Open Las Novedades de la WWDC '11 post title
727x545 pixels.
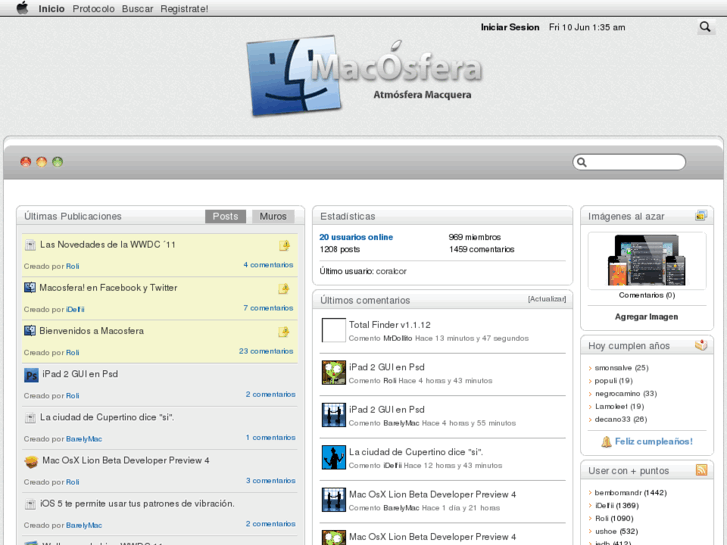pyautogui.click(x=108, y=244)
